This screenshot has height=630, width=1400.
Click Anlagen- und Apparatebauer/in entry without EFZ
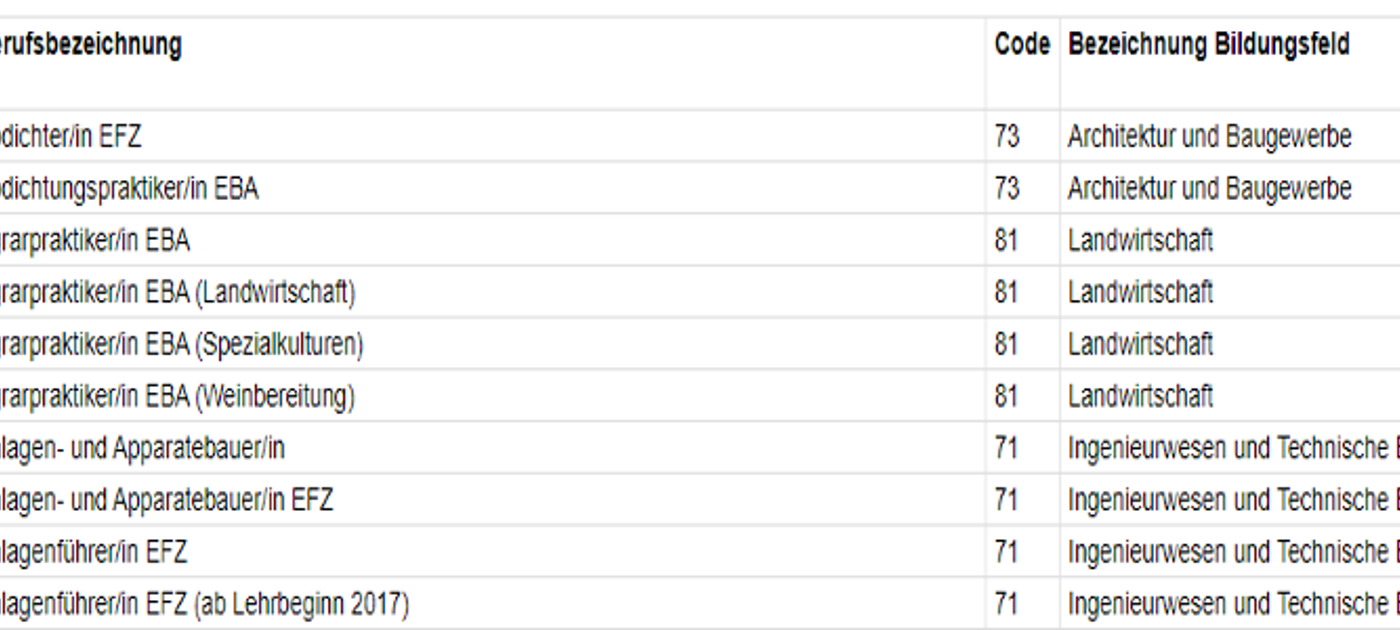(x=142, y=449)
